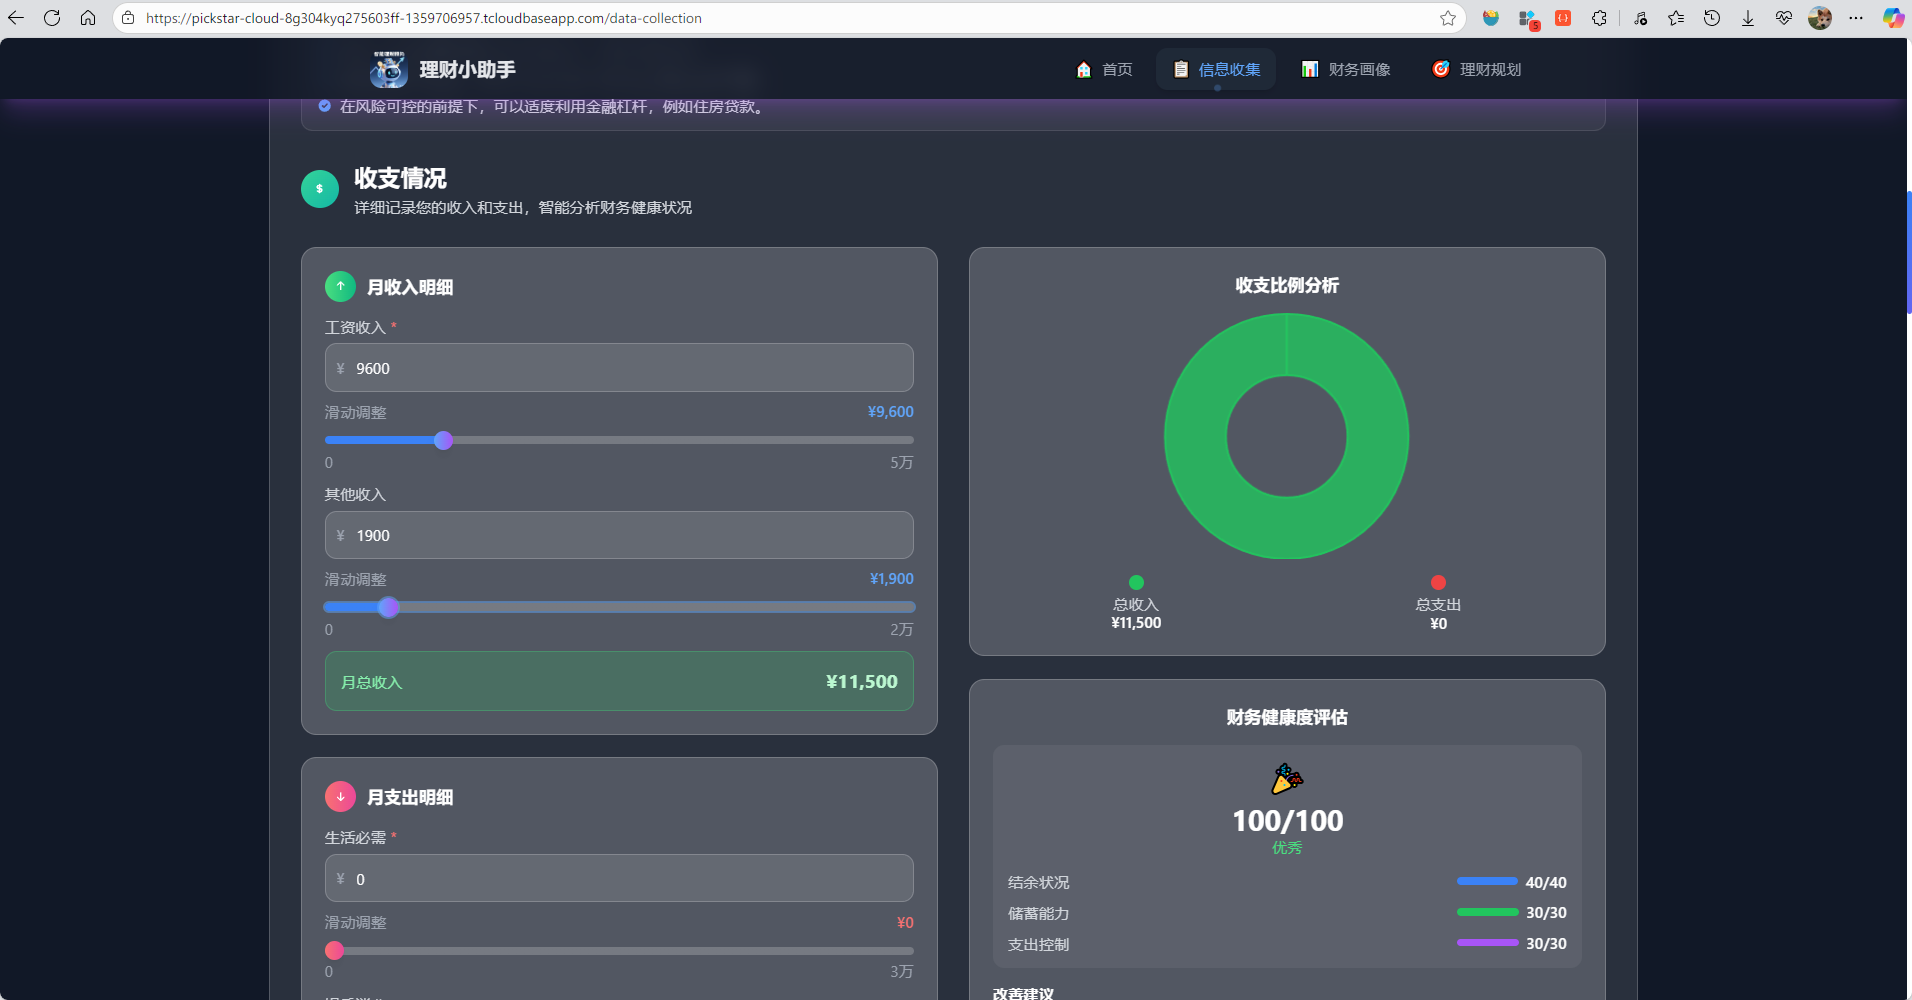
Task: Click the 改善建议 heading
Action: coord(1023,993)
